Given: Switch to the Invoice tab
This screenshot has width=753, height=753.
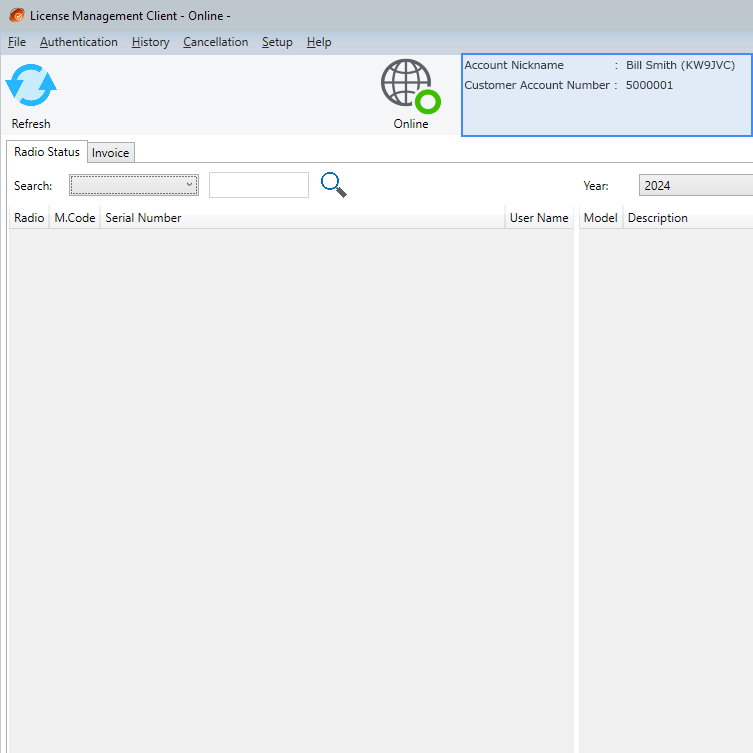Looking at the screenshot, I should 111,153.
